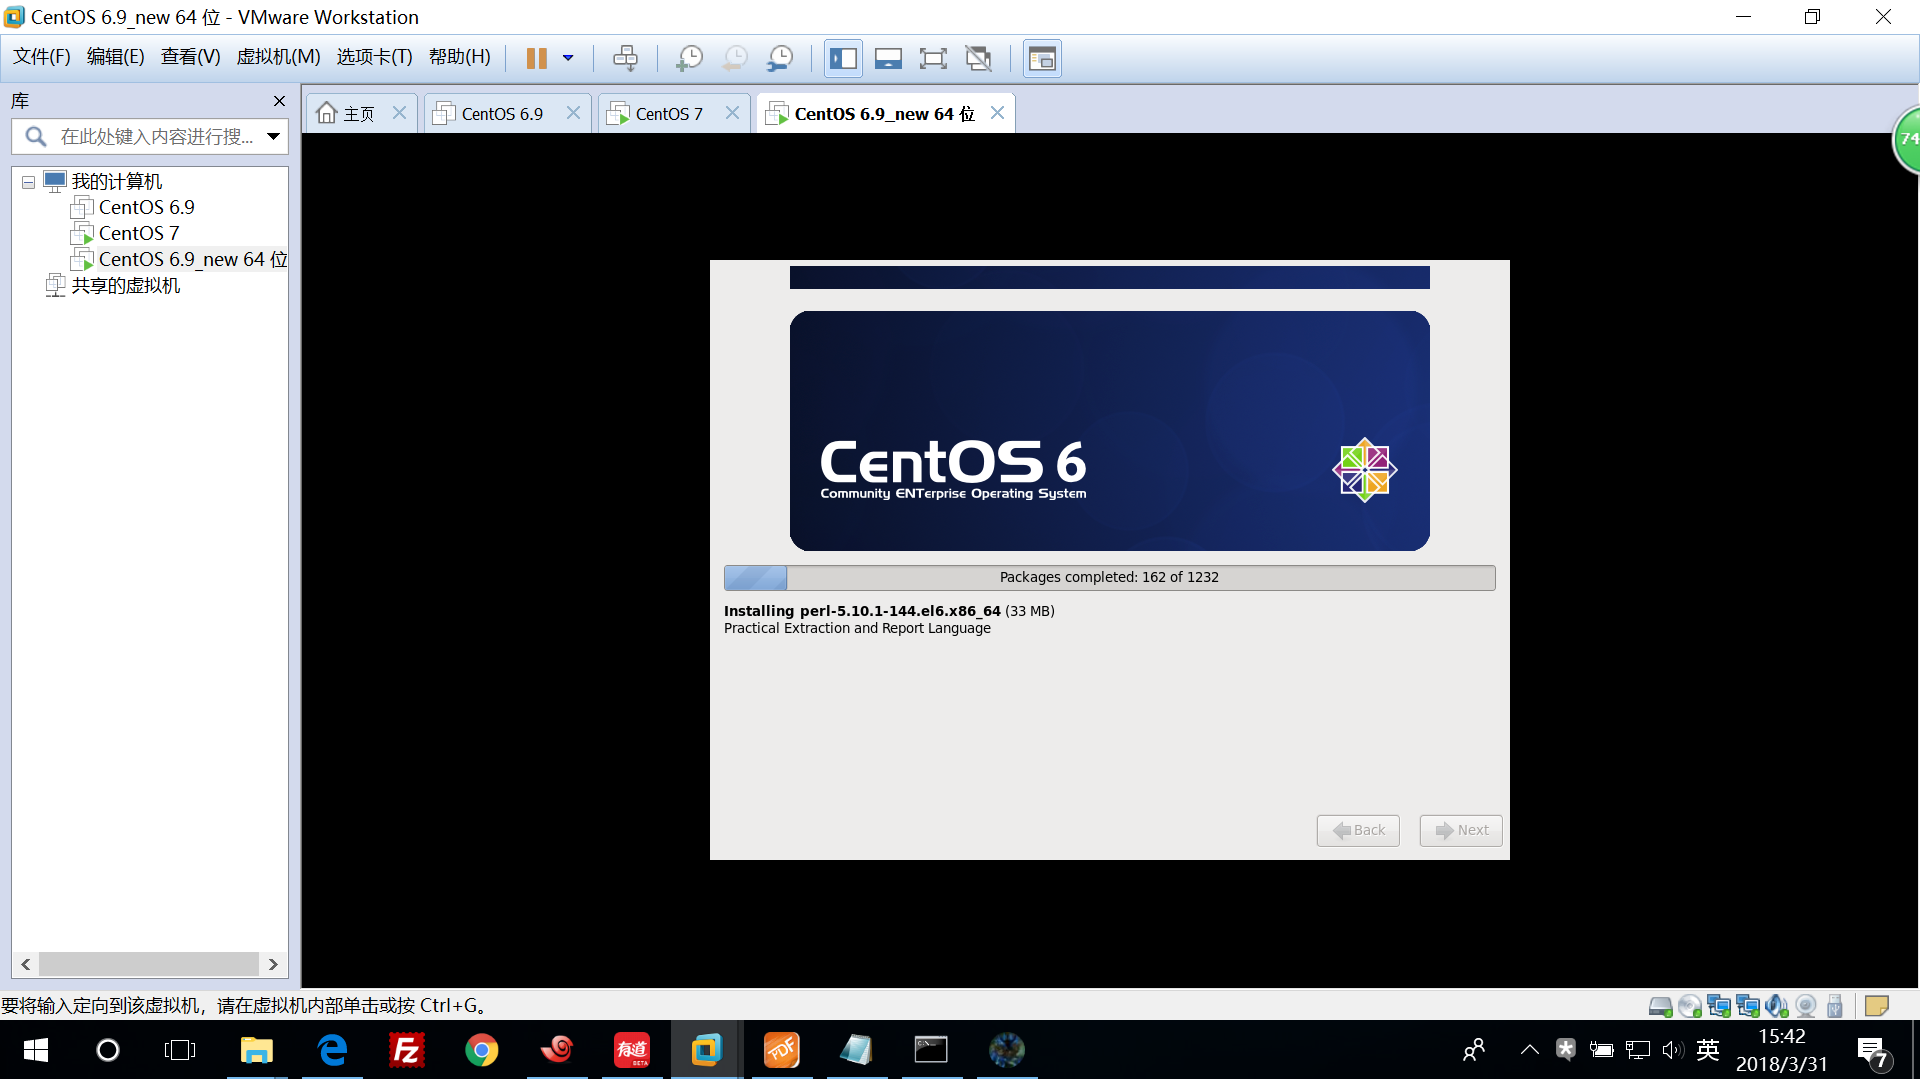This screenshot has height=1079, width=1920.
Task: Toggle the console view button
Action: coord(1042,58)
